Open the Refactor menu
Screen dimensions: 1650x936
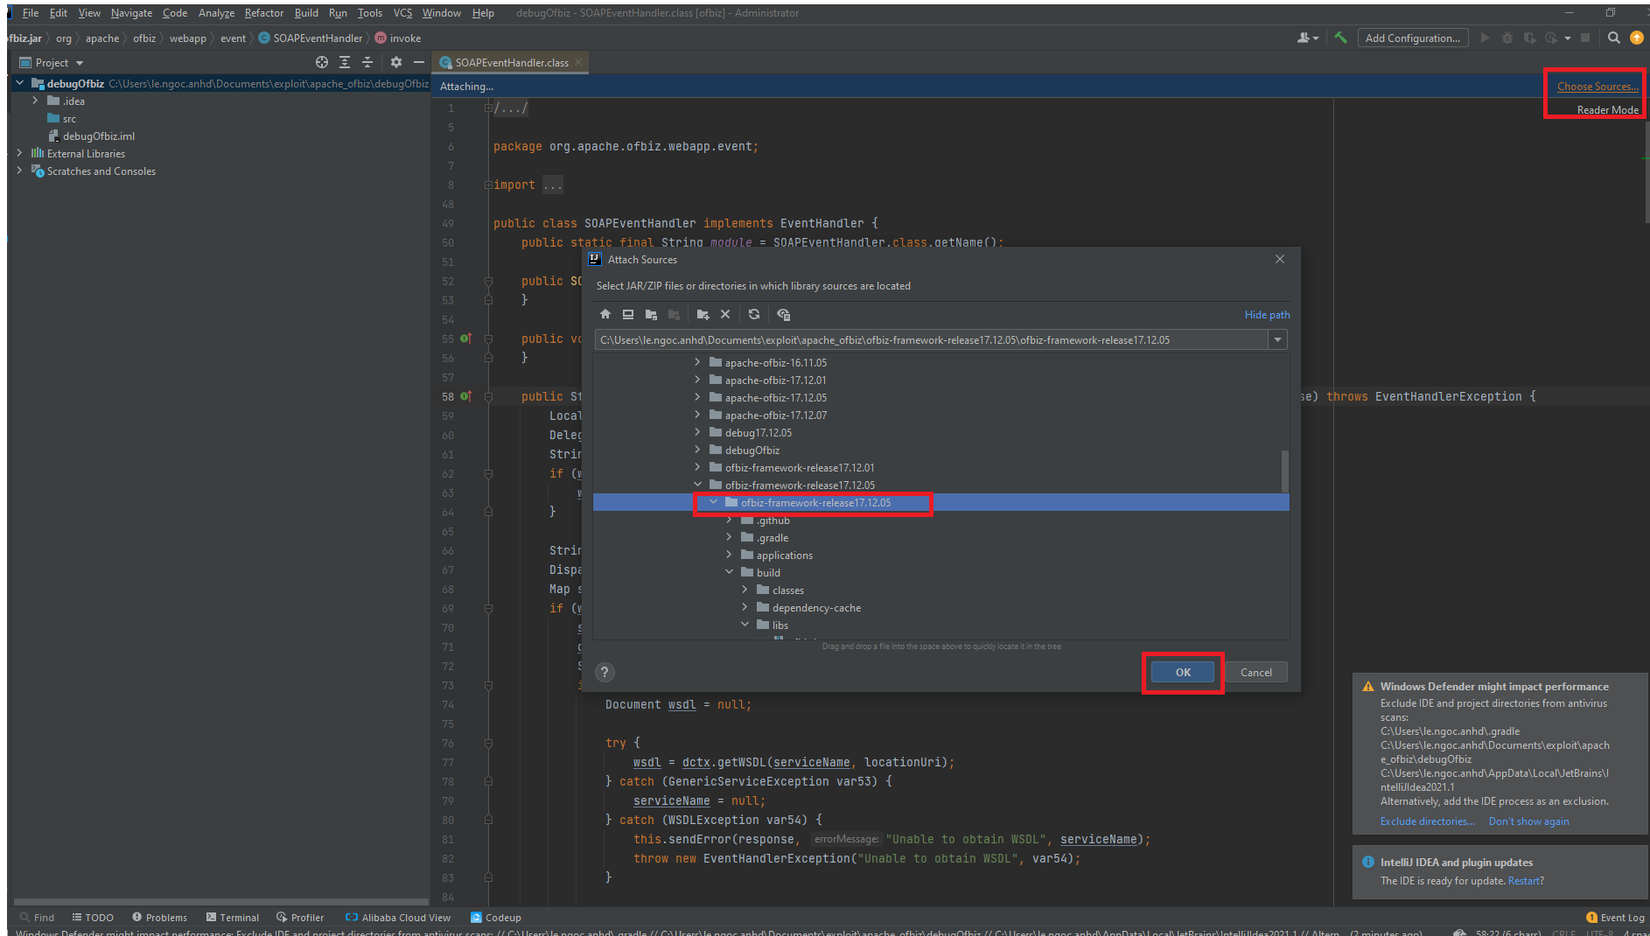point(263,13)
